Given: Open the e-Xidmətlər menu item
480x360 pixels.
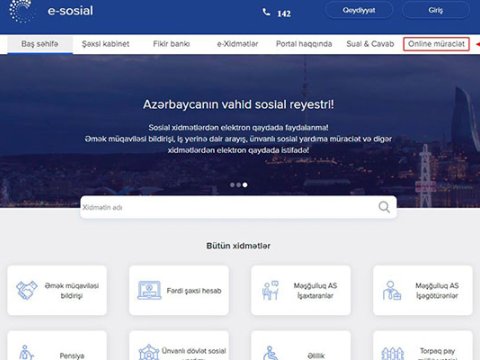Looking at the screenshot, I should (x=237, y=44).
